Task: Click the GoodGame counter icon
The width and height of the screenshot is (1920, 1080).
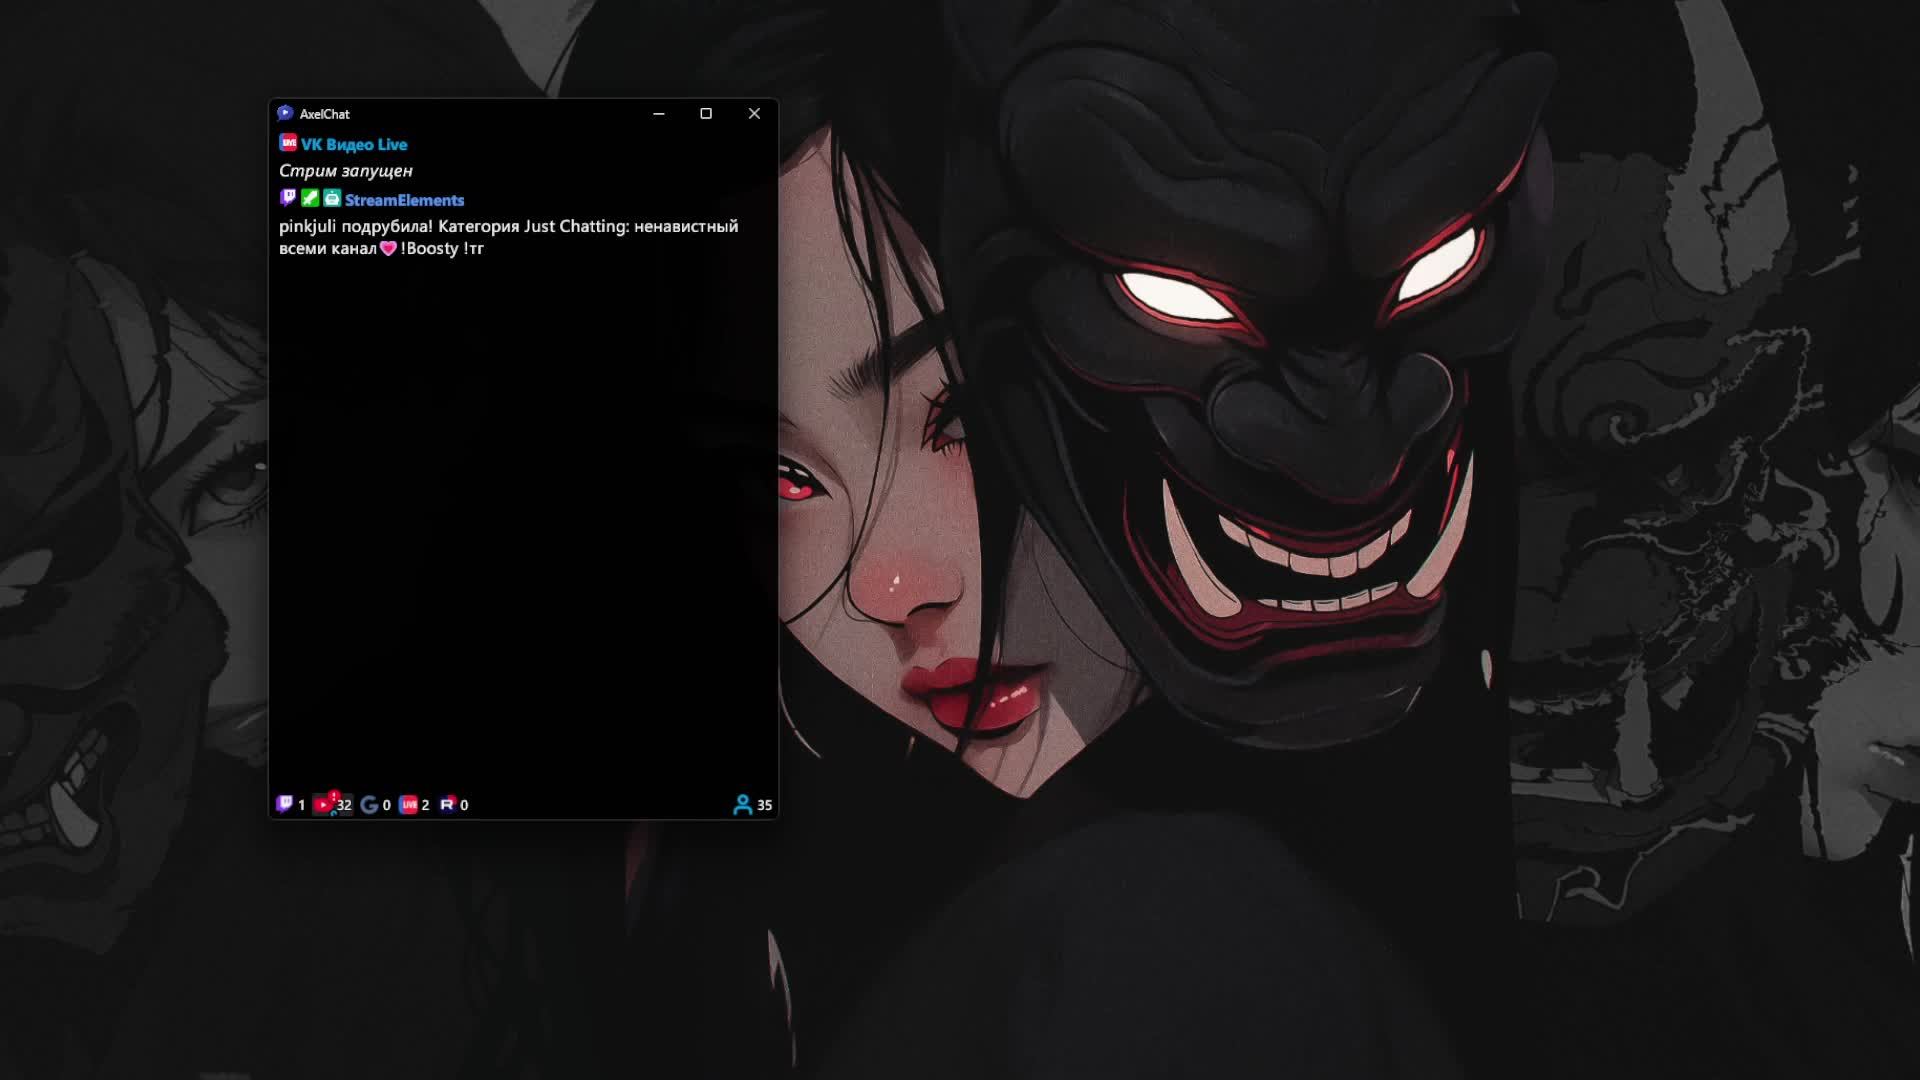Action: tap(369, 805)
